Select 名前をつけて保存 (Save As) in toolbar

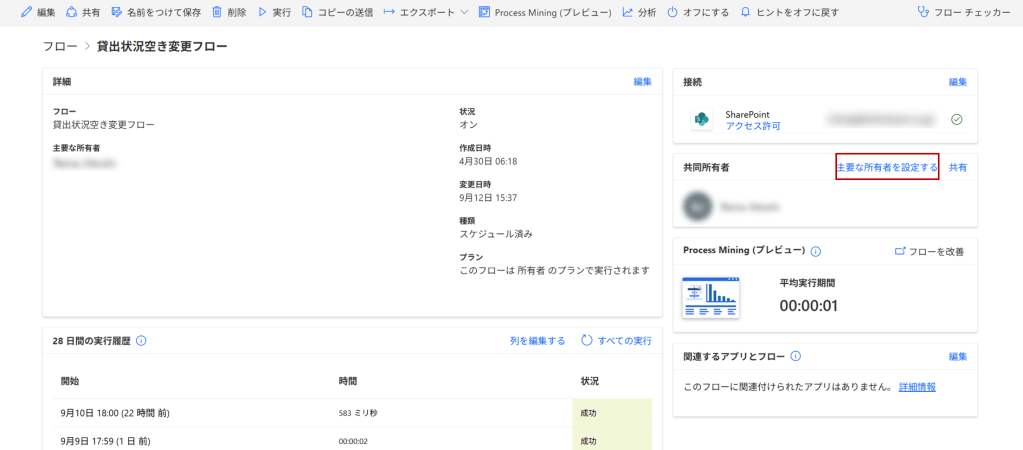tap(155, 12)
